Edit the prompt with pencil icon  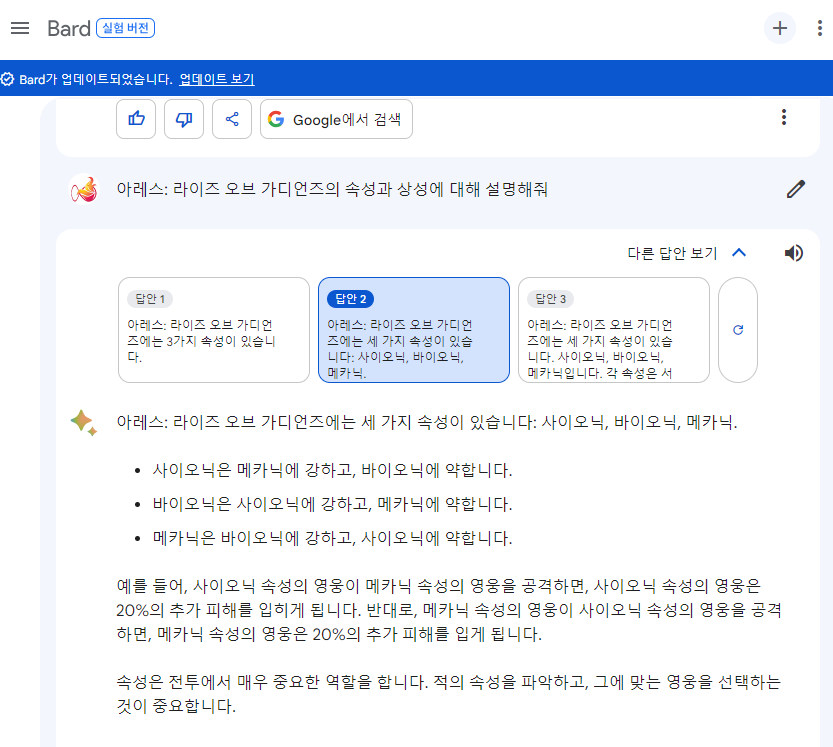795,189
